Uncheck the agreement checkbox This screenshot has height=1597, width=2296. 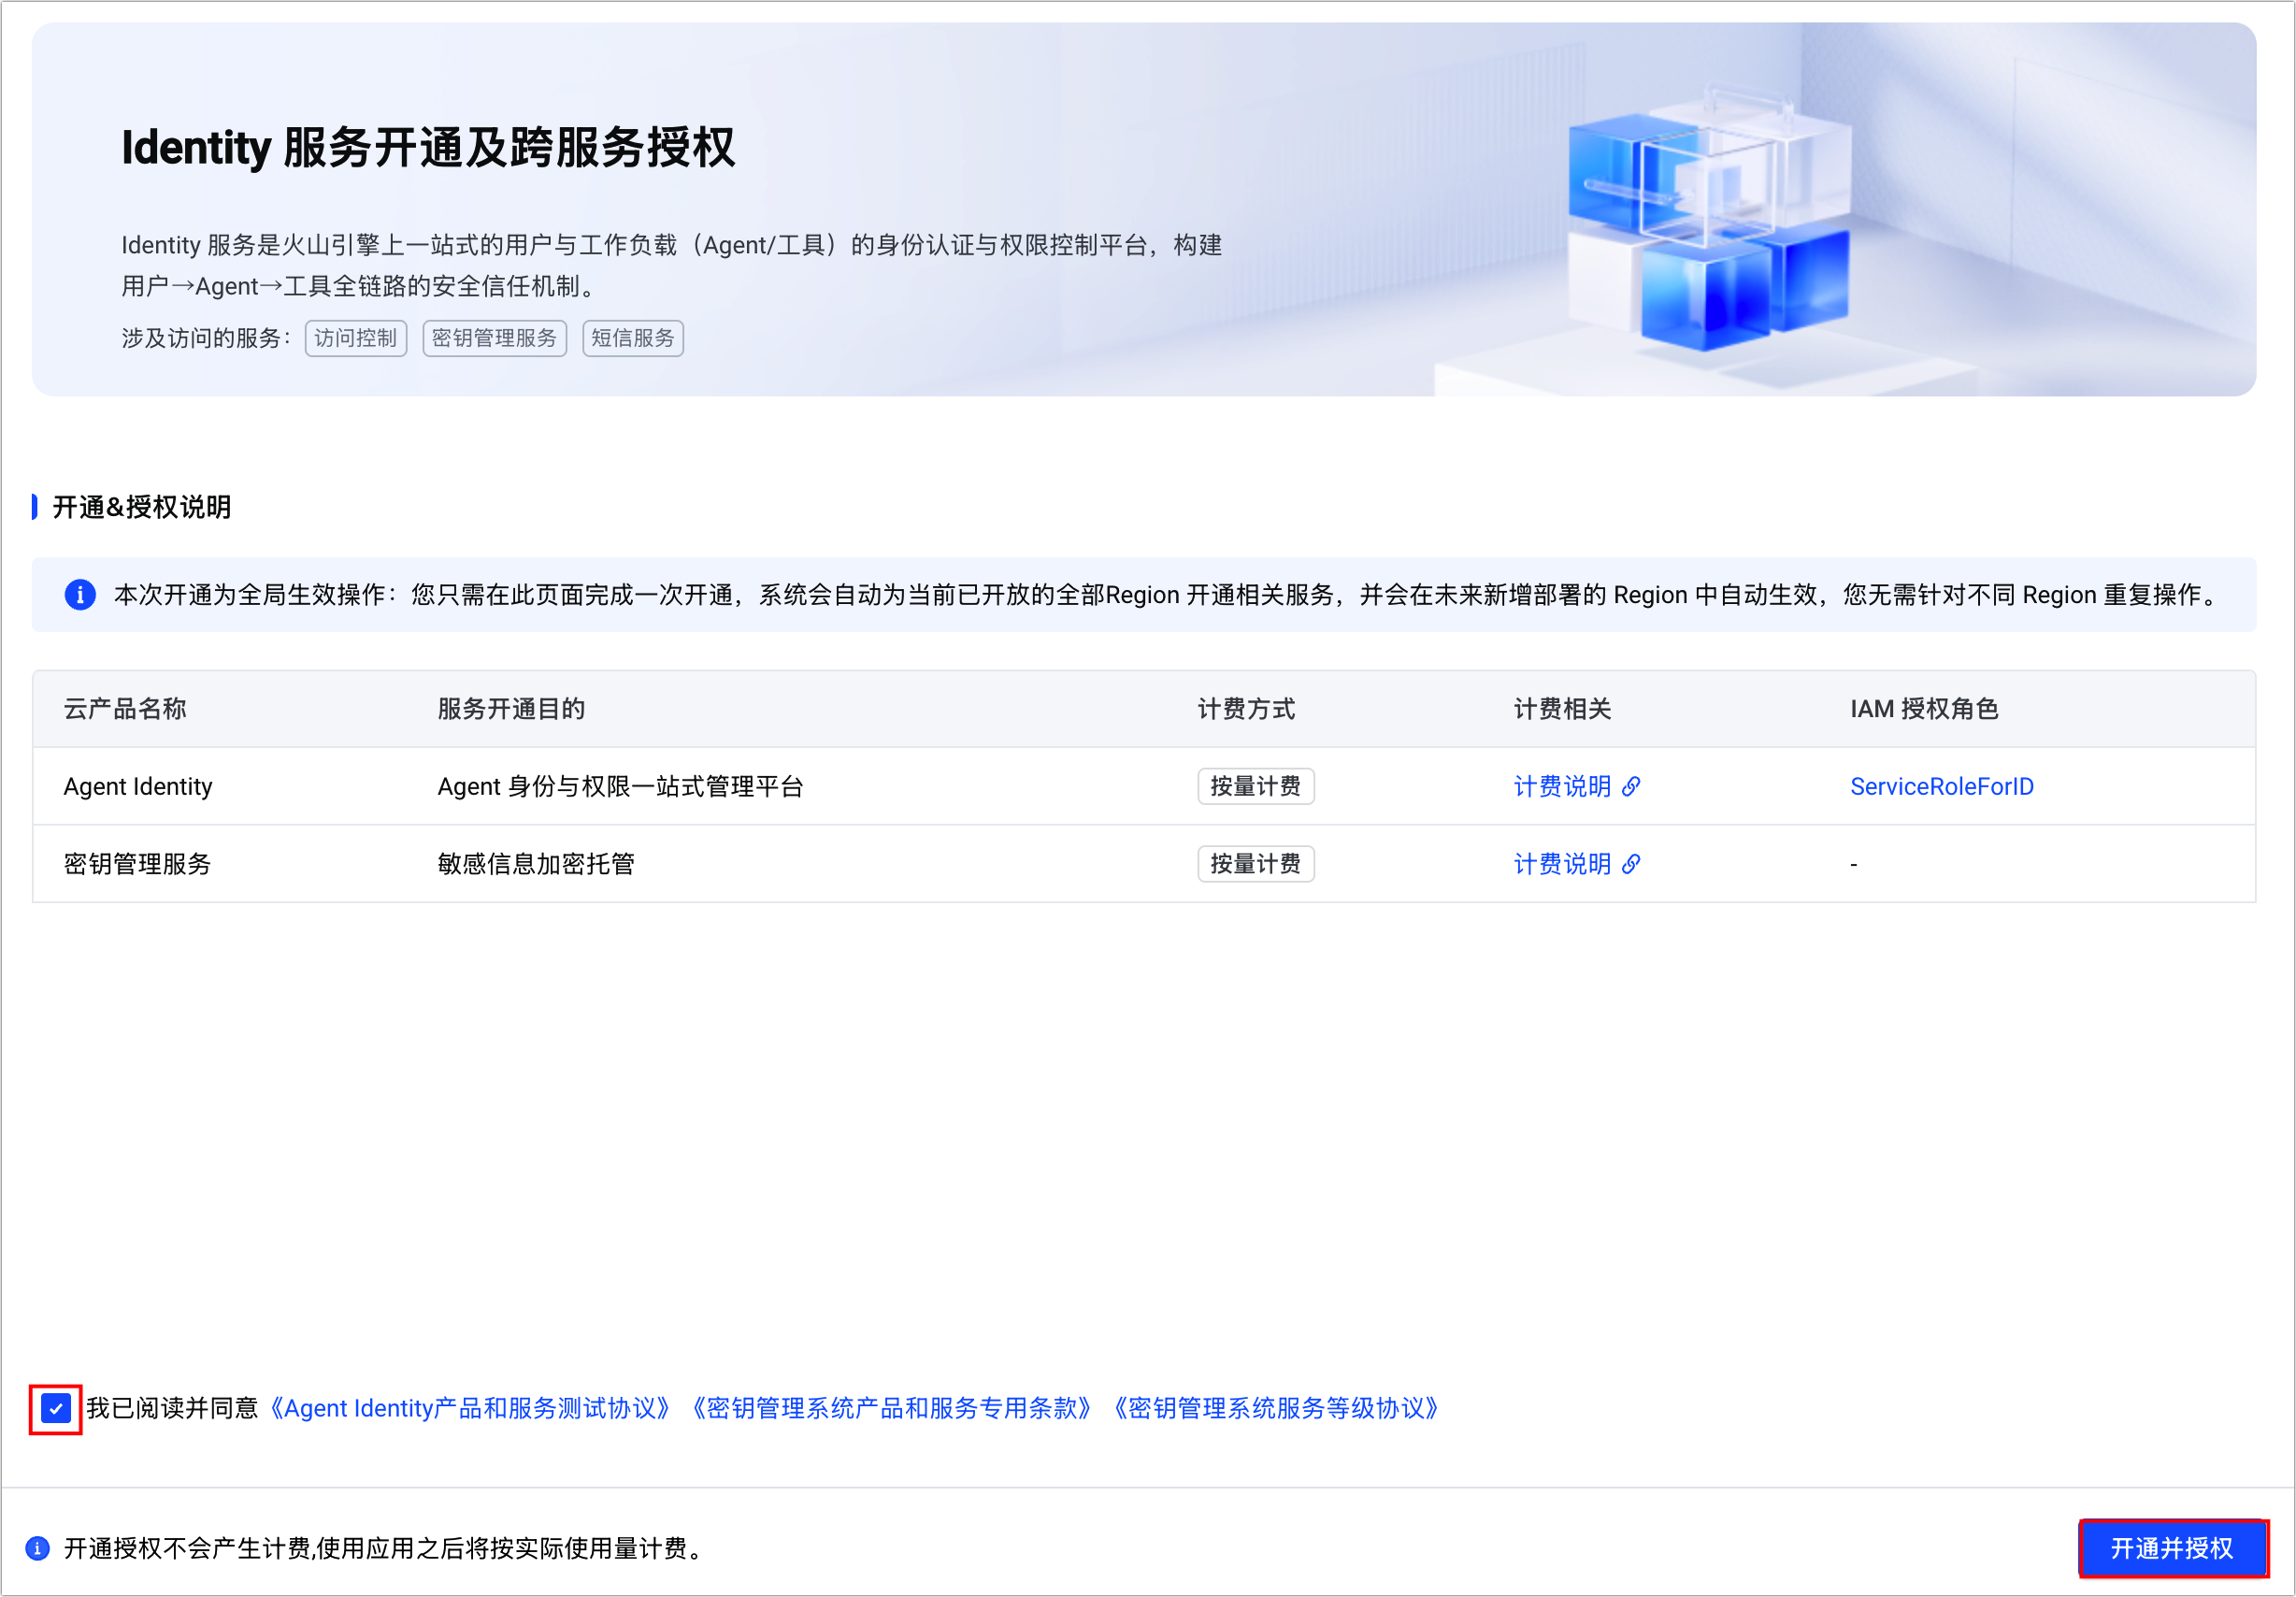pos(56,1409)
